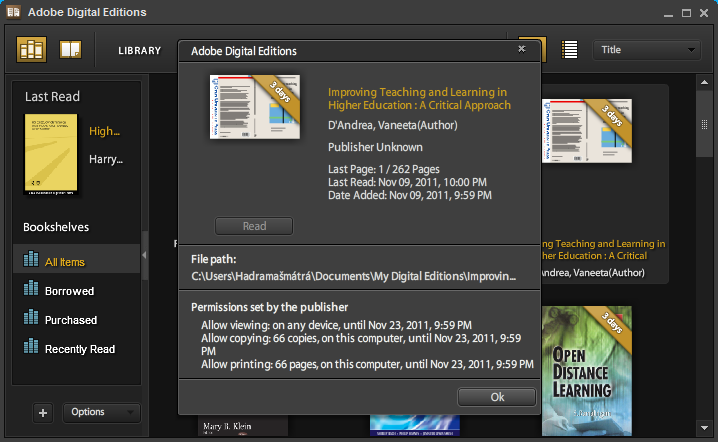
Task: Click the Purchased bookshelf icon
Action: click(x=31, y=317)
